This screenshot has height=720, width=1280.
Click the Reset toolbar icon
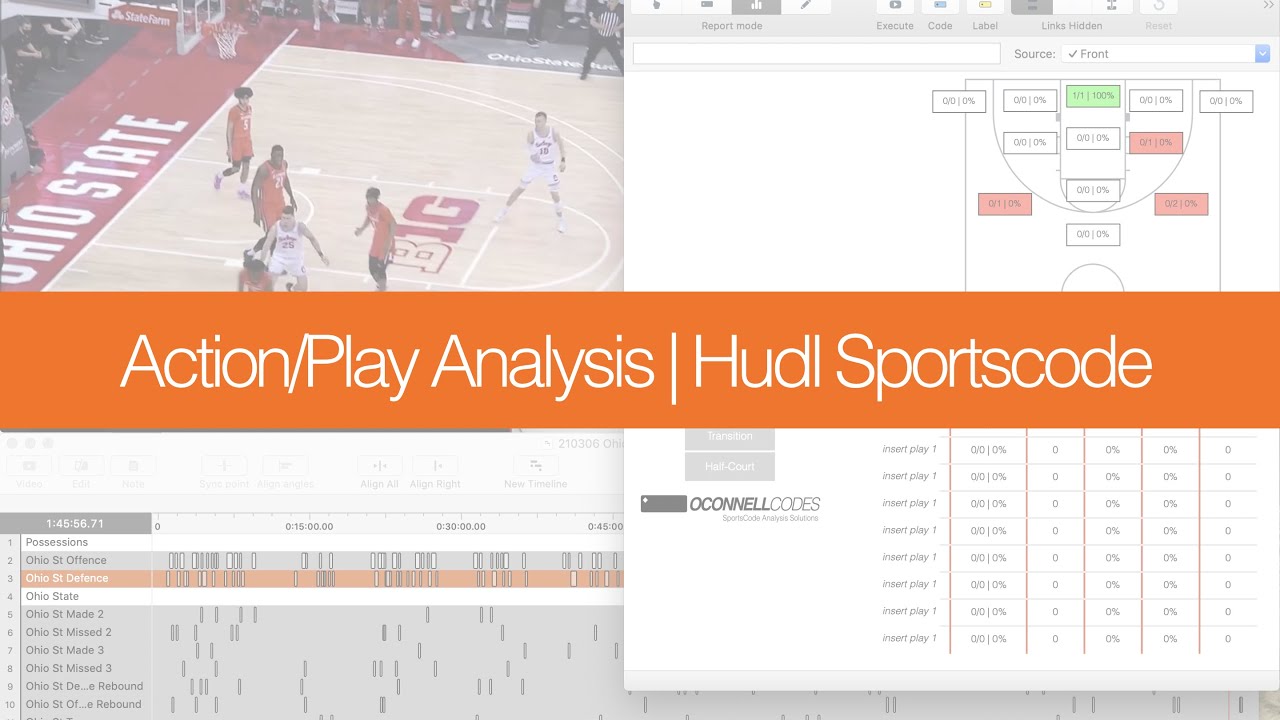tap(1158, 5)
